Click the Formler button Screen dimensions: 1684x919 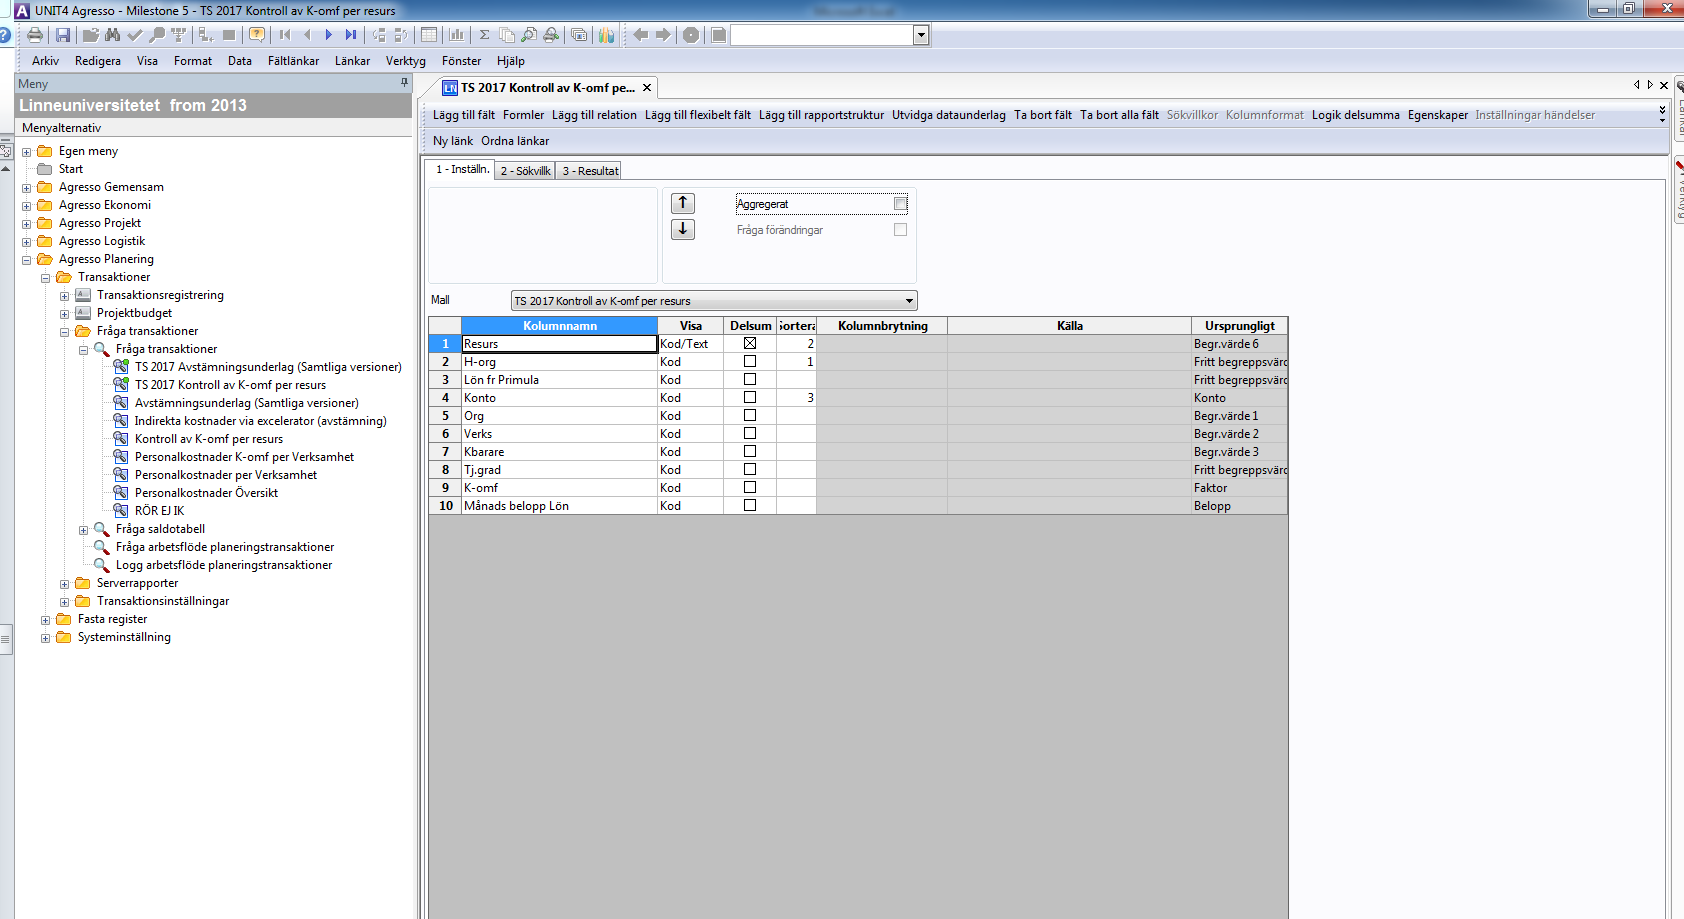523,115
